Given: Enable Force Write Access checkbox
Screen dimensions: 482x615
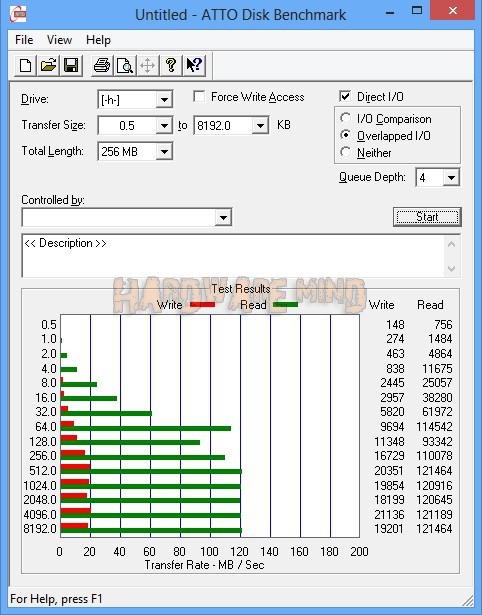Looking at the screenshot, I should (199, 96).
